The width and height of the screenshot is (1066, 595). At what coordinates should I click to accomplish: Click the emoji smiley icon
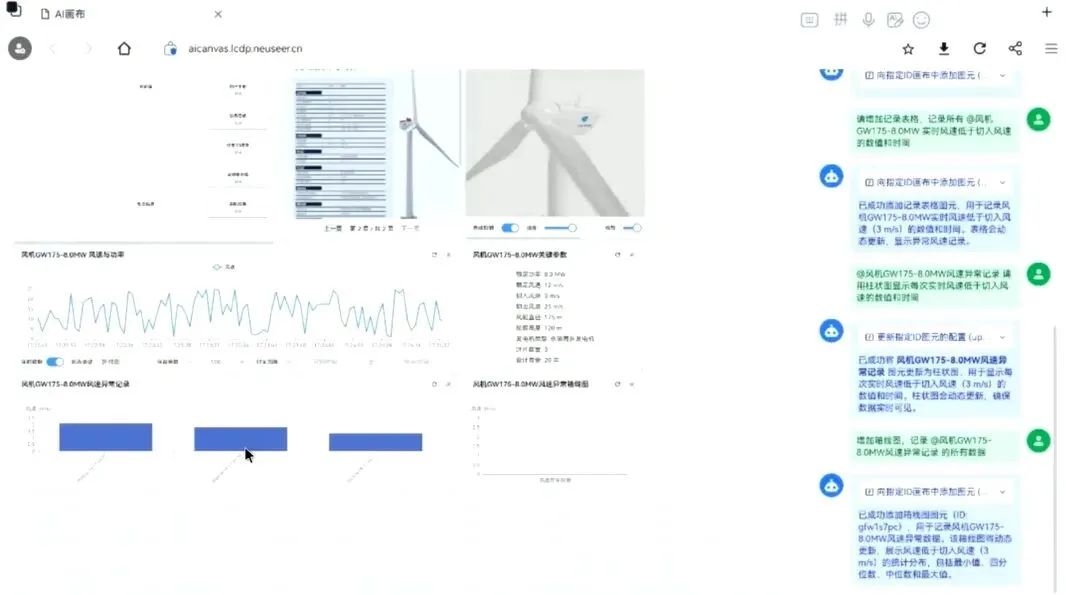point(921,20)
